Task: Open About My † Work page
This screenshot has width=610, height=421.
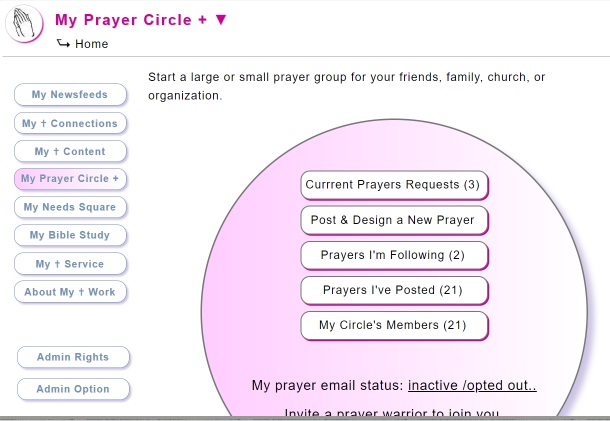Action: pyautogui.click(x=70, y=292)
